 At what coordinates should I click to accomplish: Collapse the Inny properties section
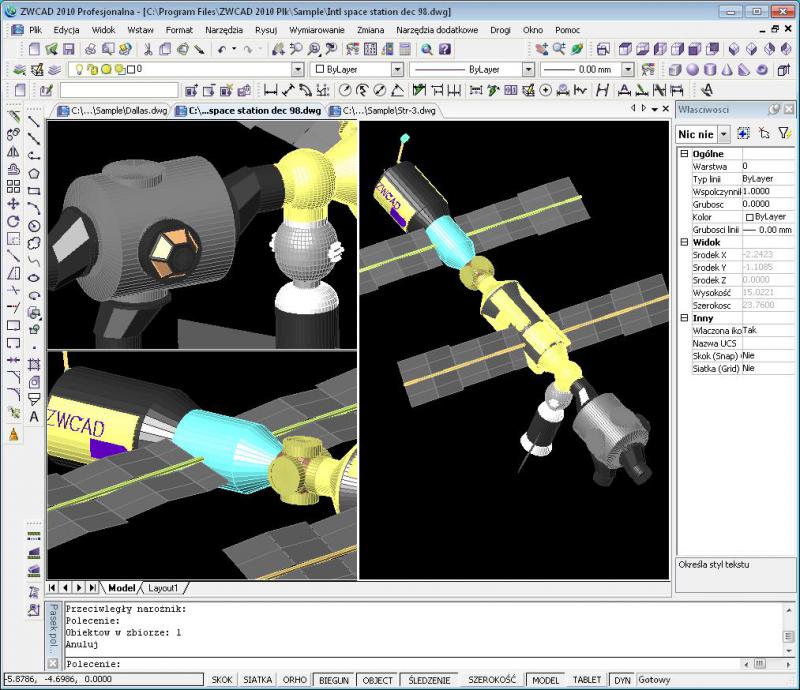coord(684,317)
